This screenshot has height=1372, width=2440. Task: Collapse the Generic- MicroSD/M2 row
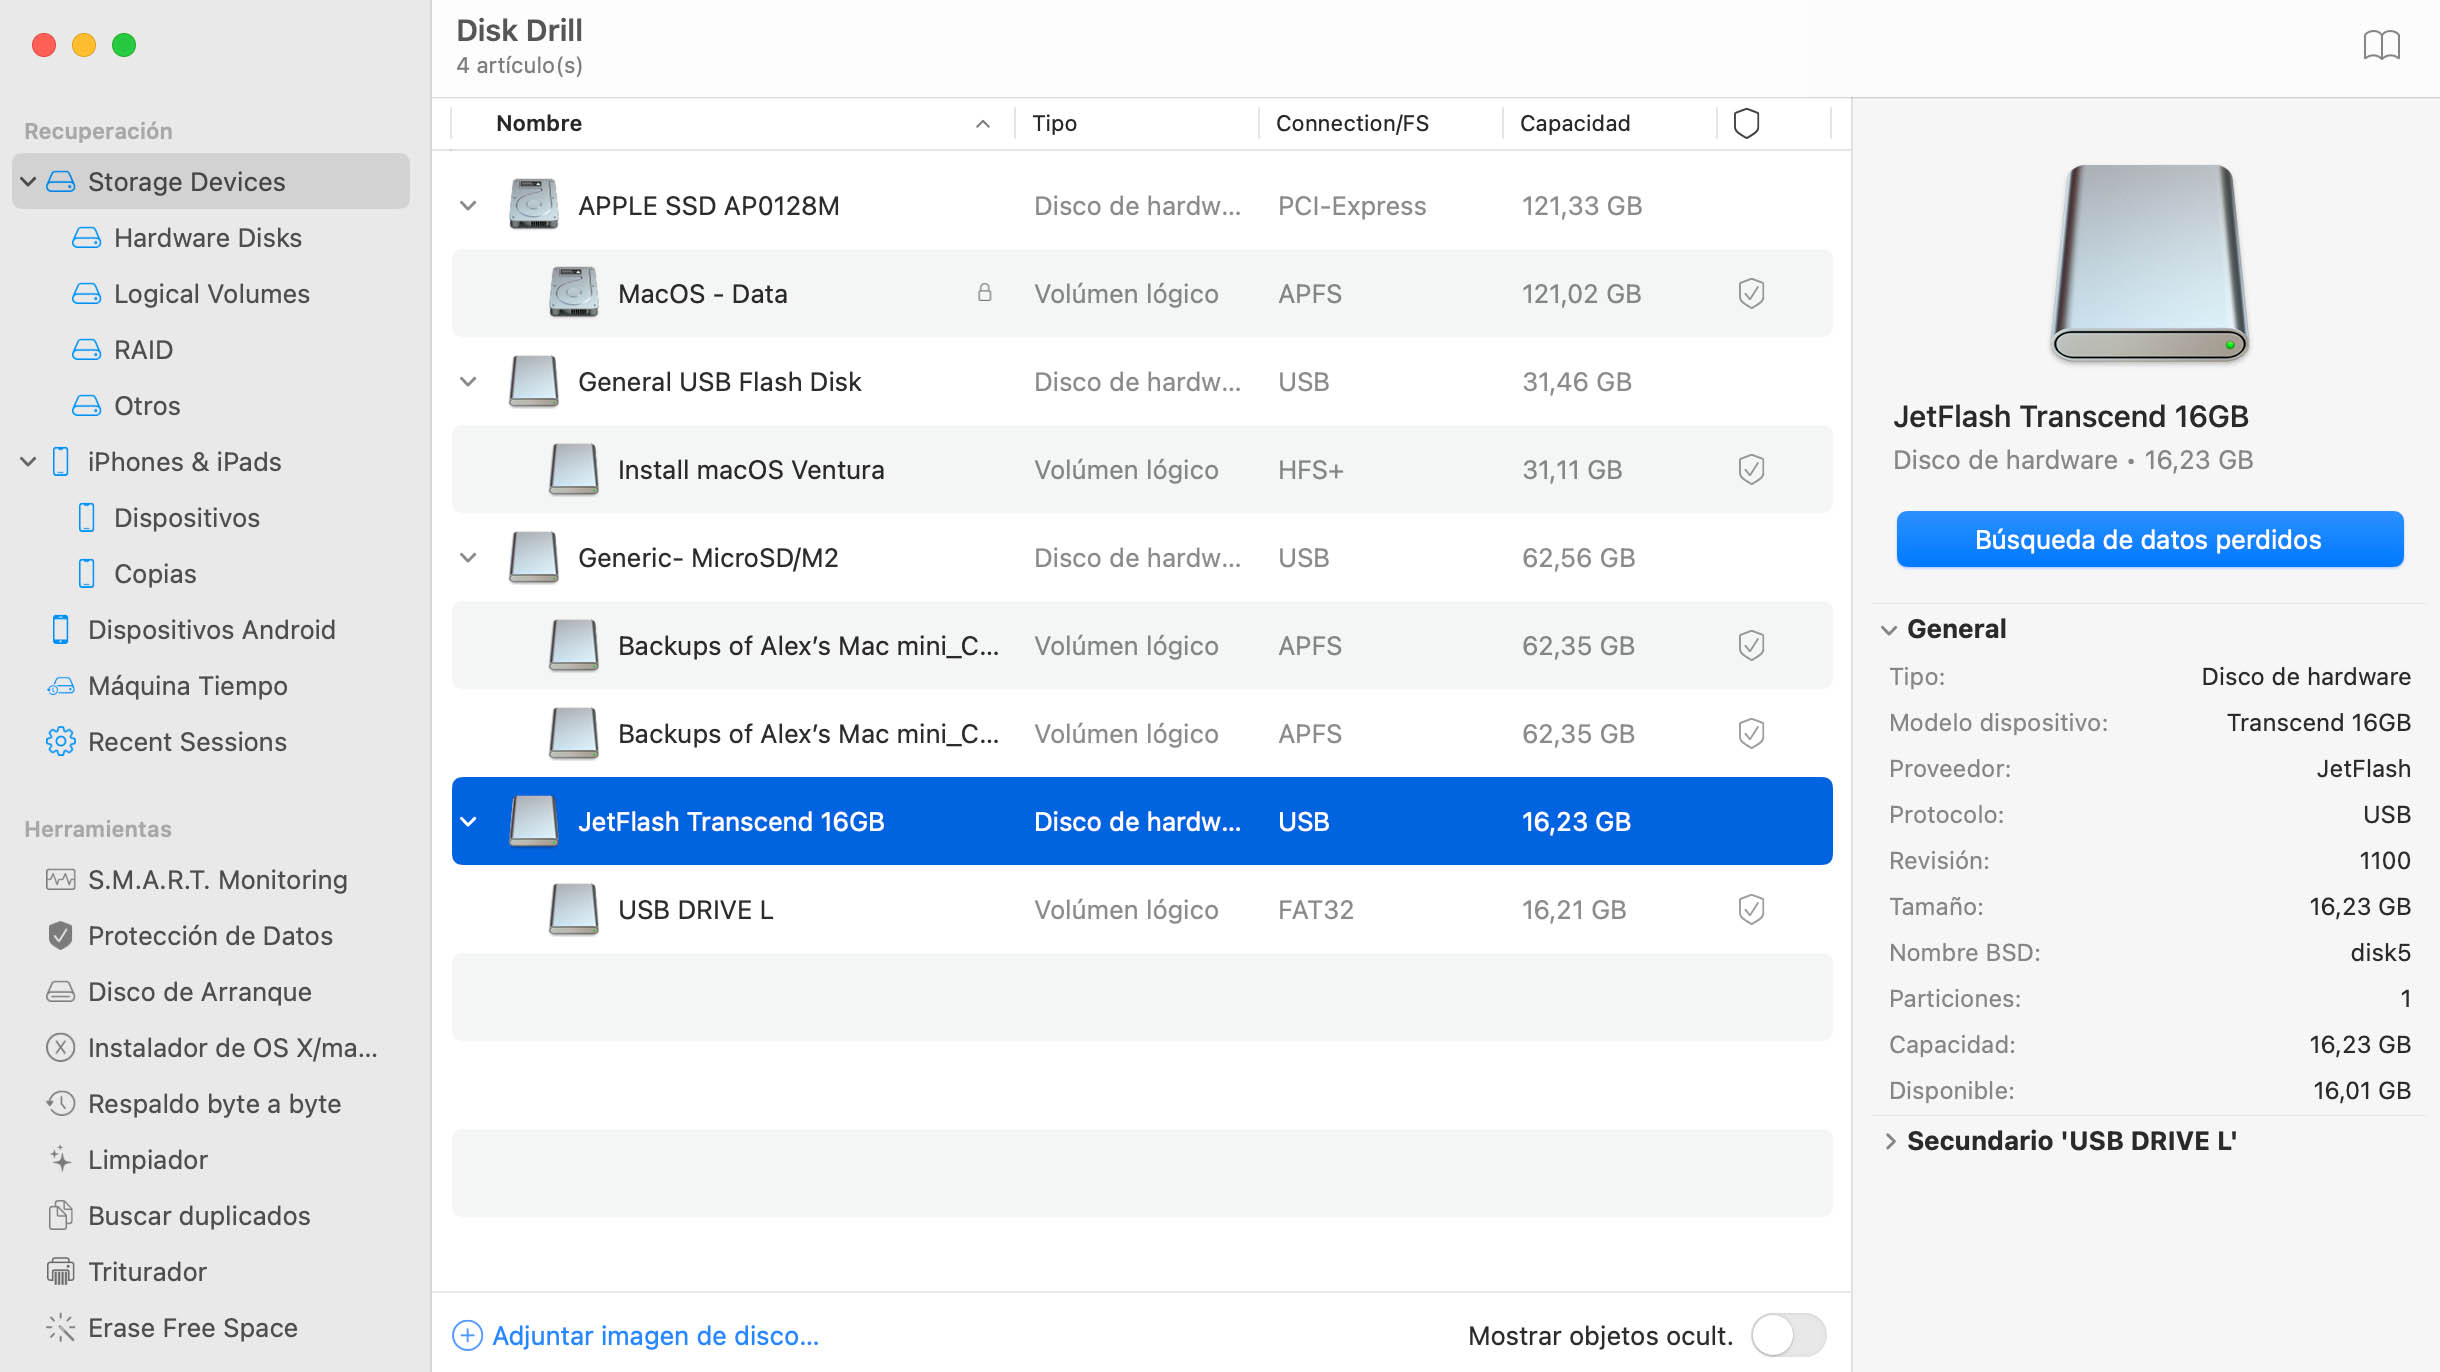point(468,557)
